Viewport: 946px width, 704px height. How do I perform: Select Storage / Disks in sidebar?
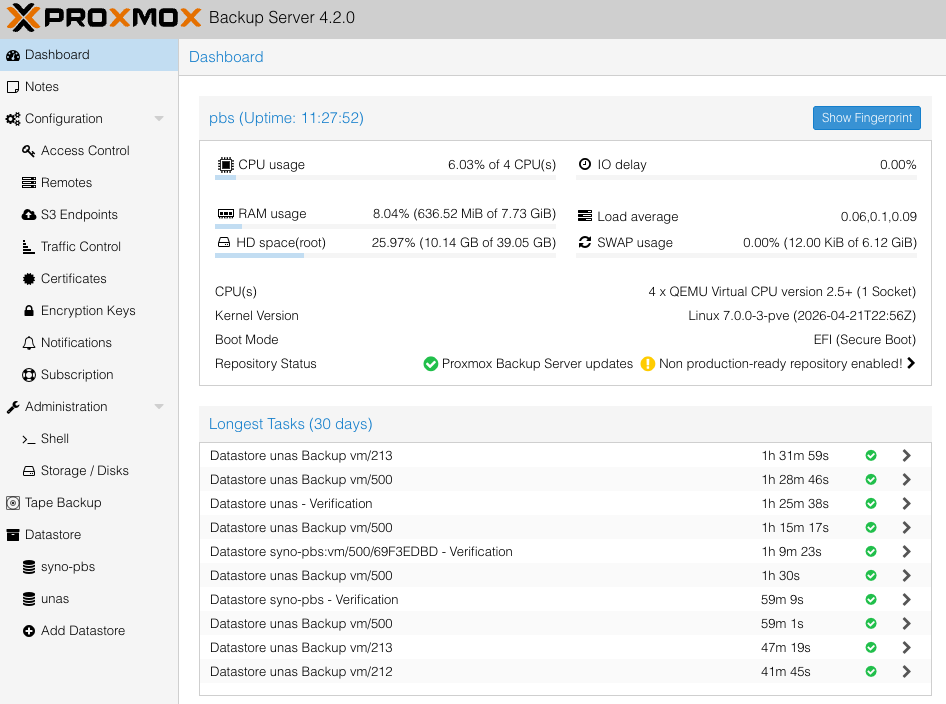point(89,471)
